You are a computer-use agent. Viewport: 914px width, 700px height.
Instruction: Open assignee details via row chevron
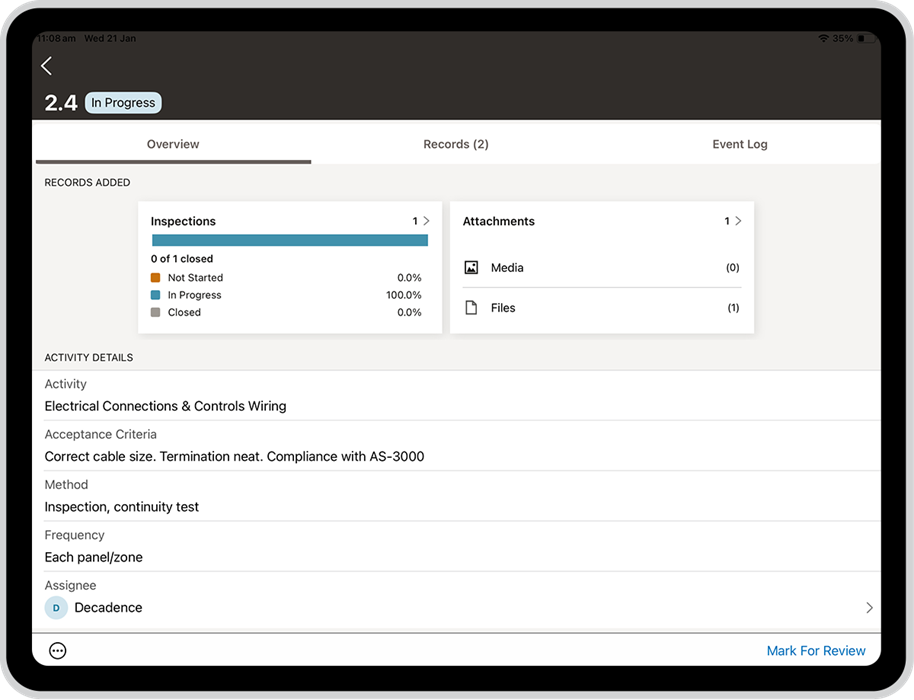tap(868, 608)
